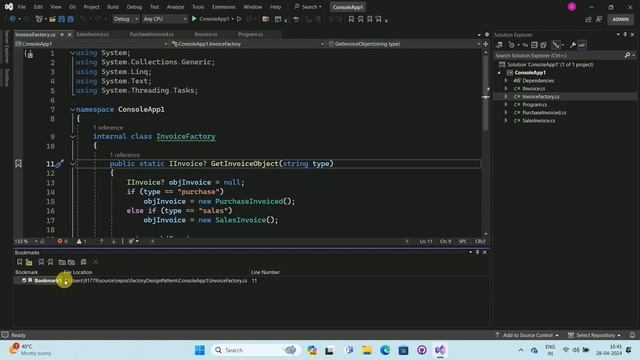Select PurchaseInvoiced.cs in Solution Explorer
Image resolution: width=640 pixels, height=360 pixels.
[x=544, y=113]
